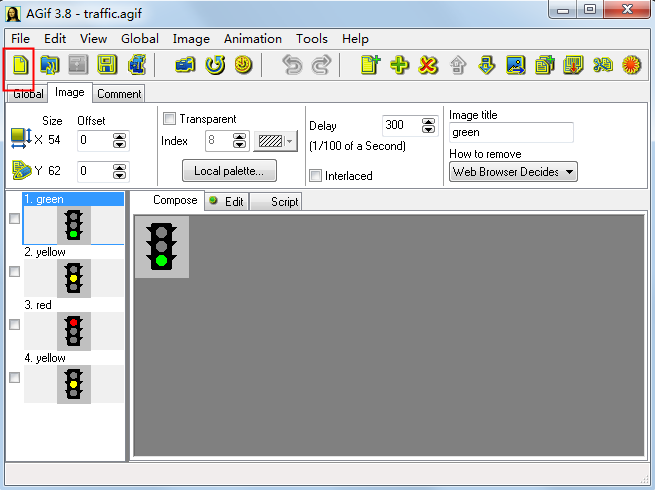This screenshot has width=655, height=490.
Task: Switch to the Script view tab
Action: tap(276, 202)
